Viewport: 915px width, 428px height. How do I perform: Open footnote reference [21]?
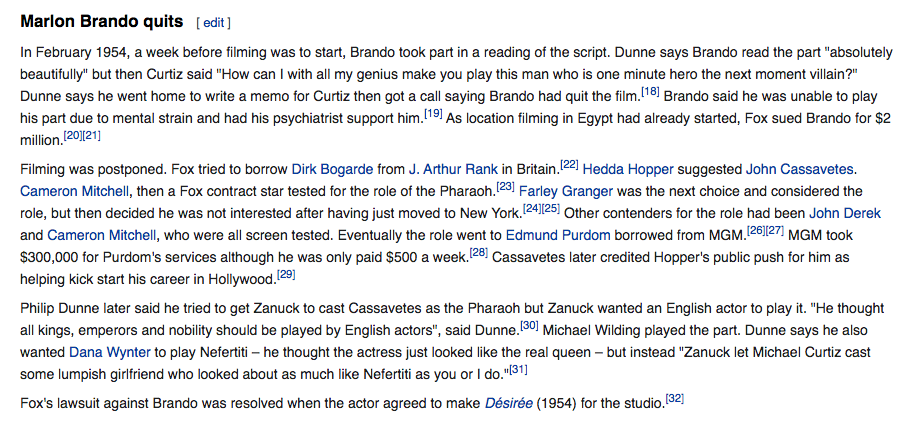coord(92,136)
